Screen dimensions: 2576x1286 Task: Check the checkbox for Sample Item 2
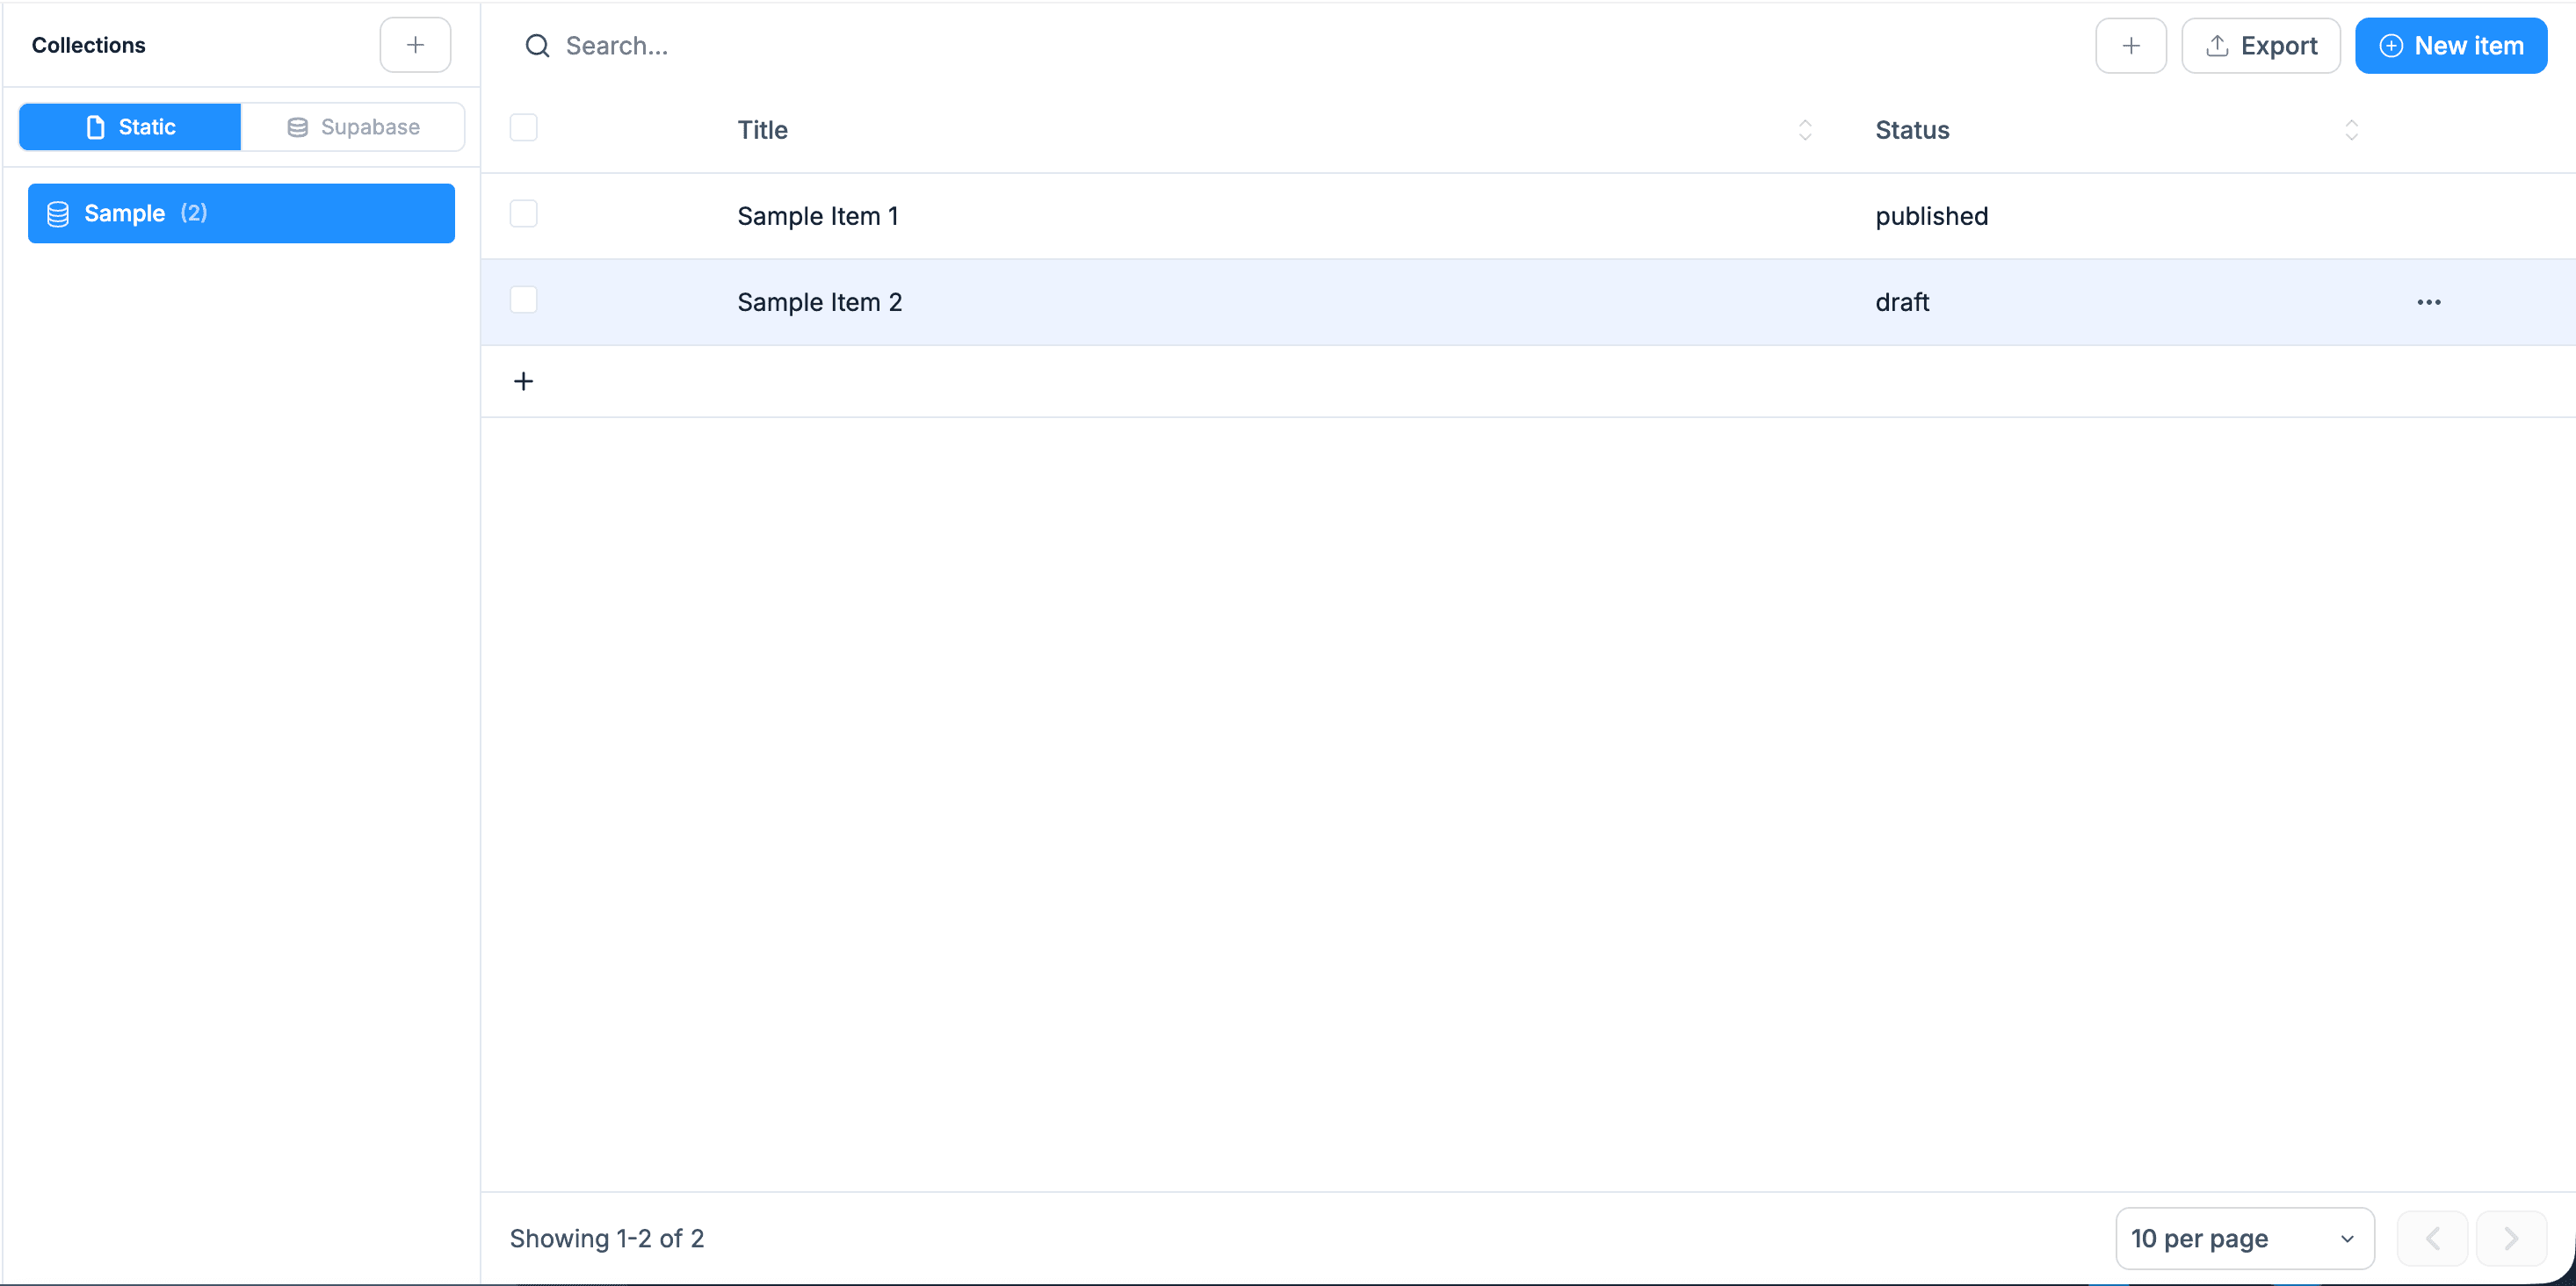524,299
